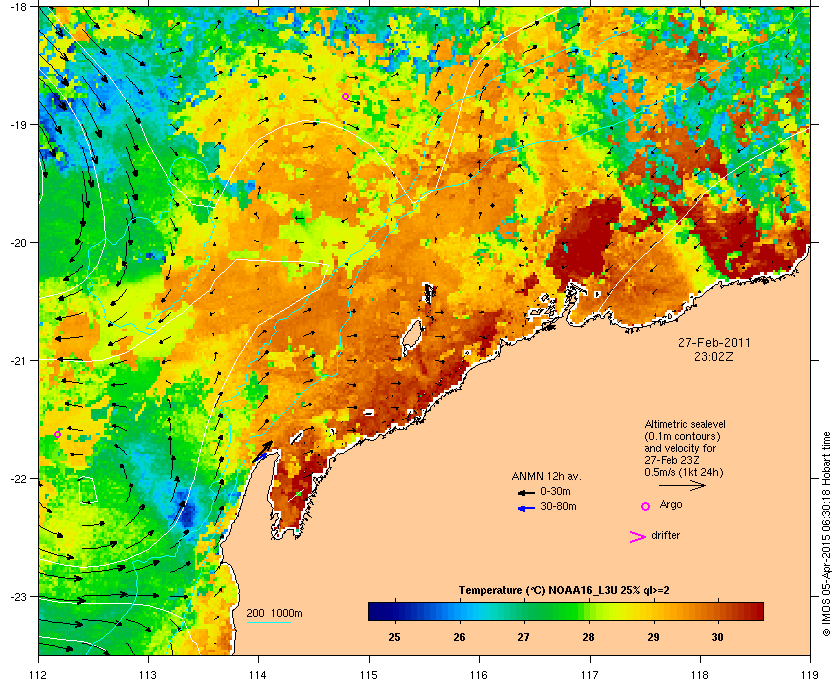840x680 pixels.
Task: Click the date label 27-Feb-2011
Action: pyautogui.click(x=714, y=342)
